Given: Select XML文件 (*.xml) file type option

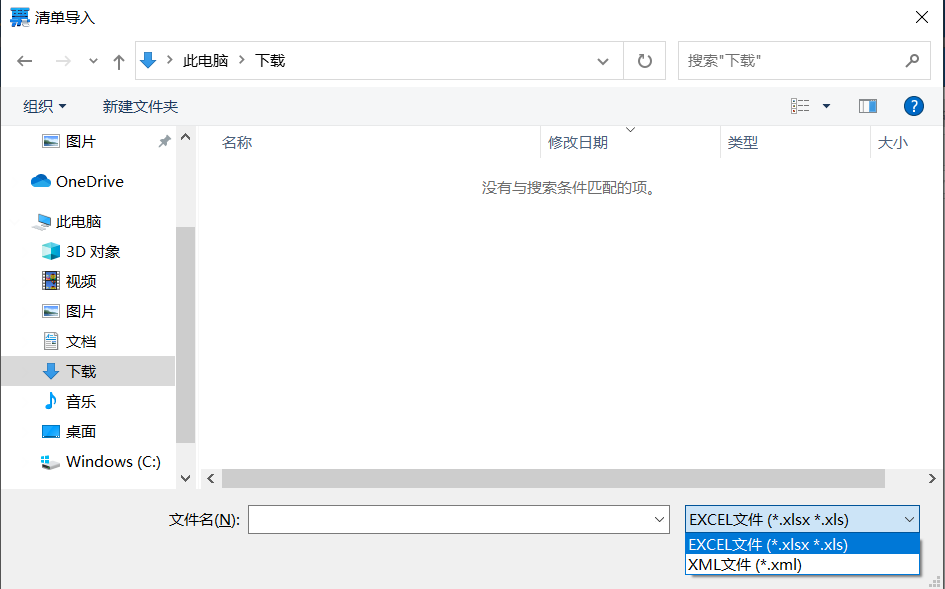Looking at the screenshot, I should coord(745,564).
